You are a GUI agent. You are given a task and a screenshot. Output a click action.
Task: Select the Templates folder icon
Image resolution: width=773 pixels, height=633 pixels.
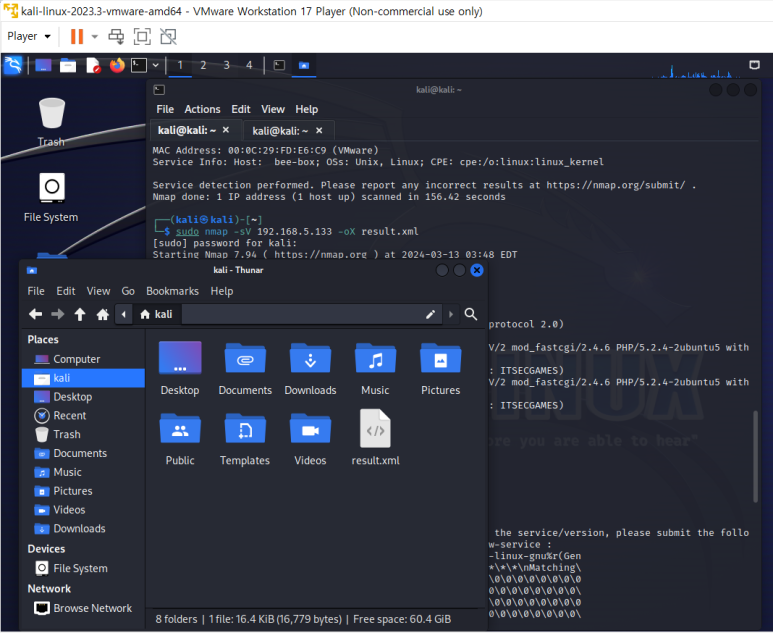click(245, 439)
